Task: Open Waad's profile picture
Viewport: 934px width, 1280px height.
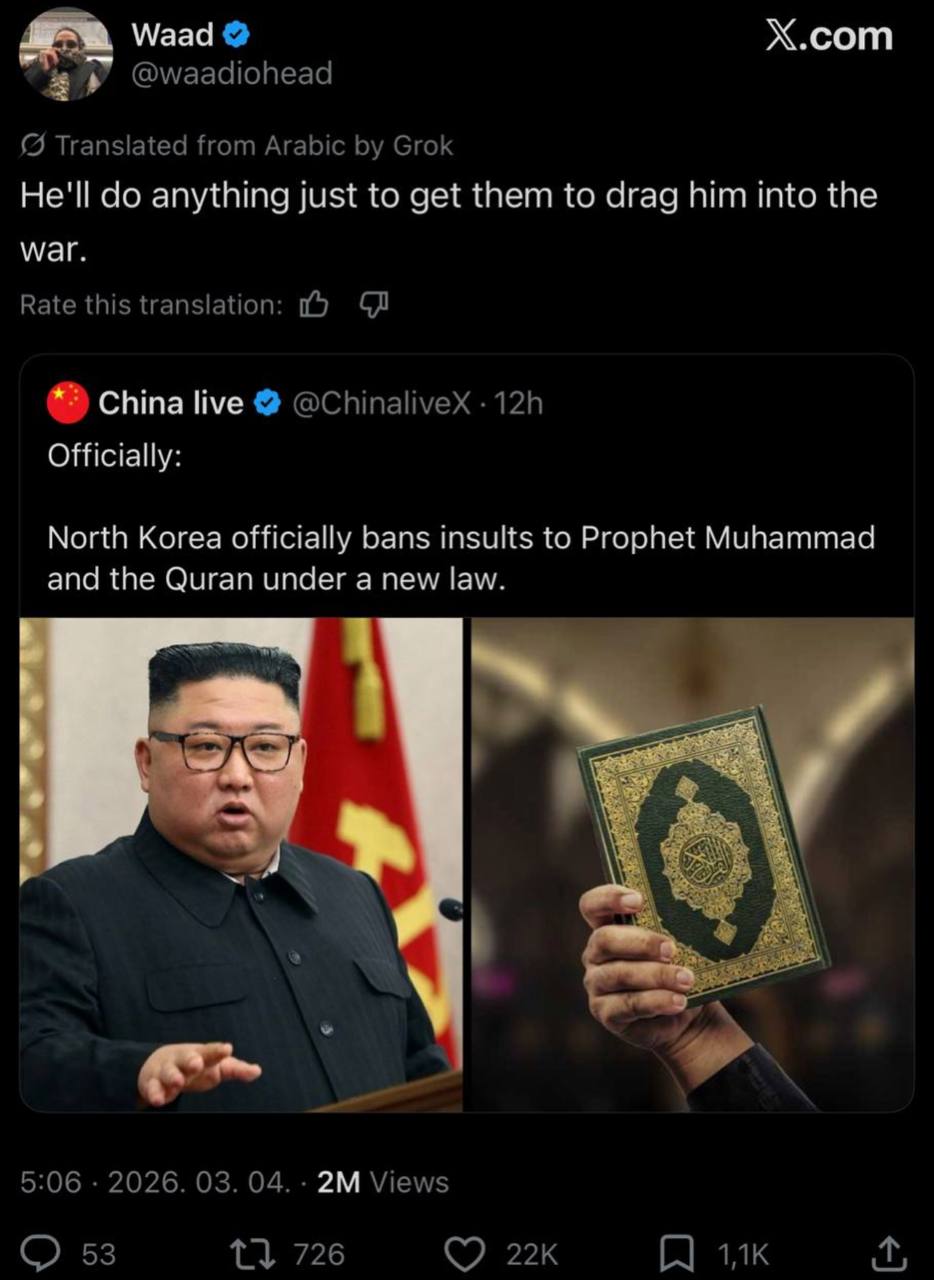Action: click(67, 55)
